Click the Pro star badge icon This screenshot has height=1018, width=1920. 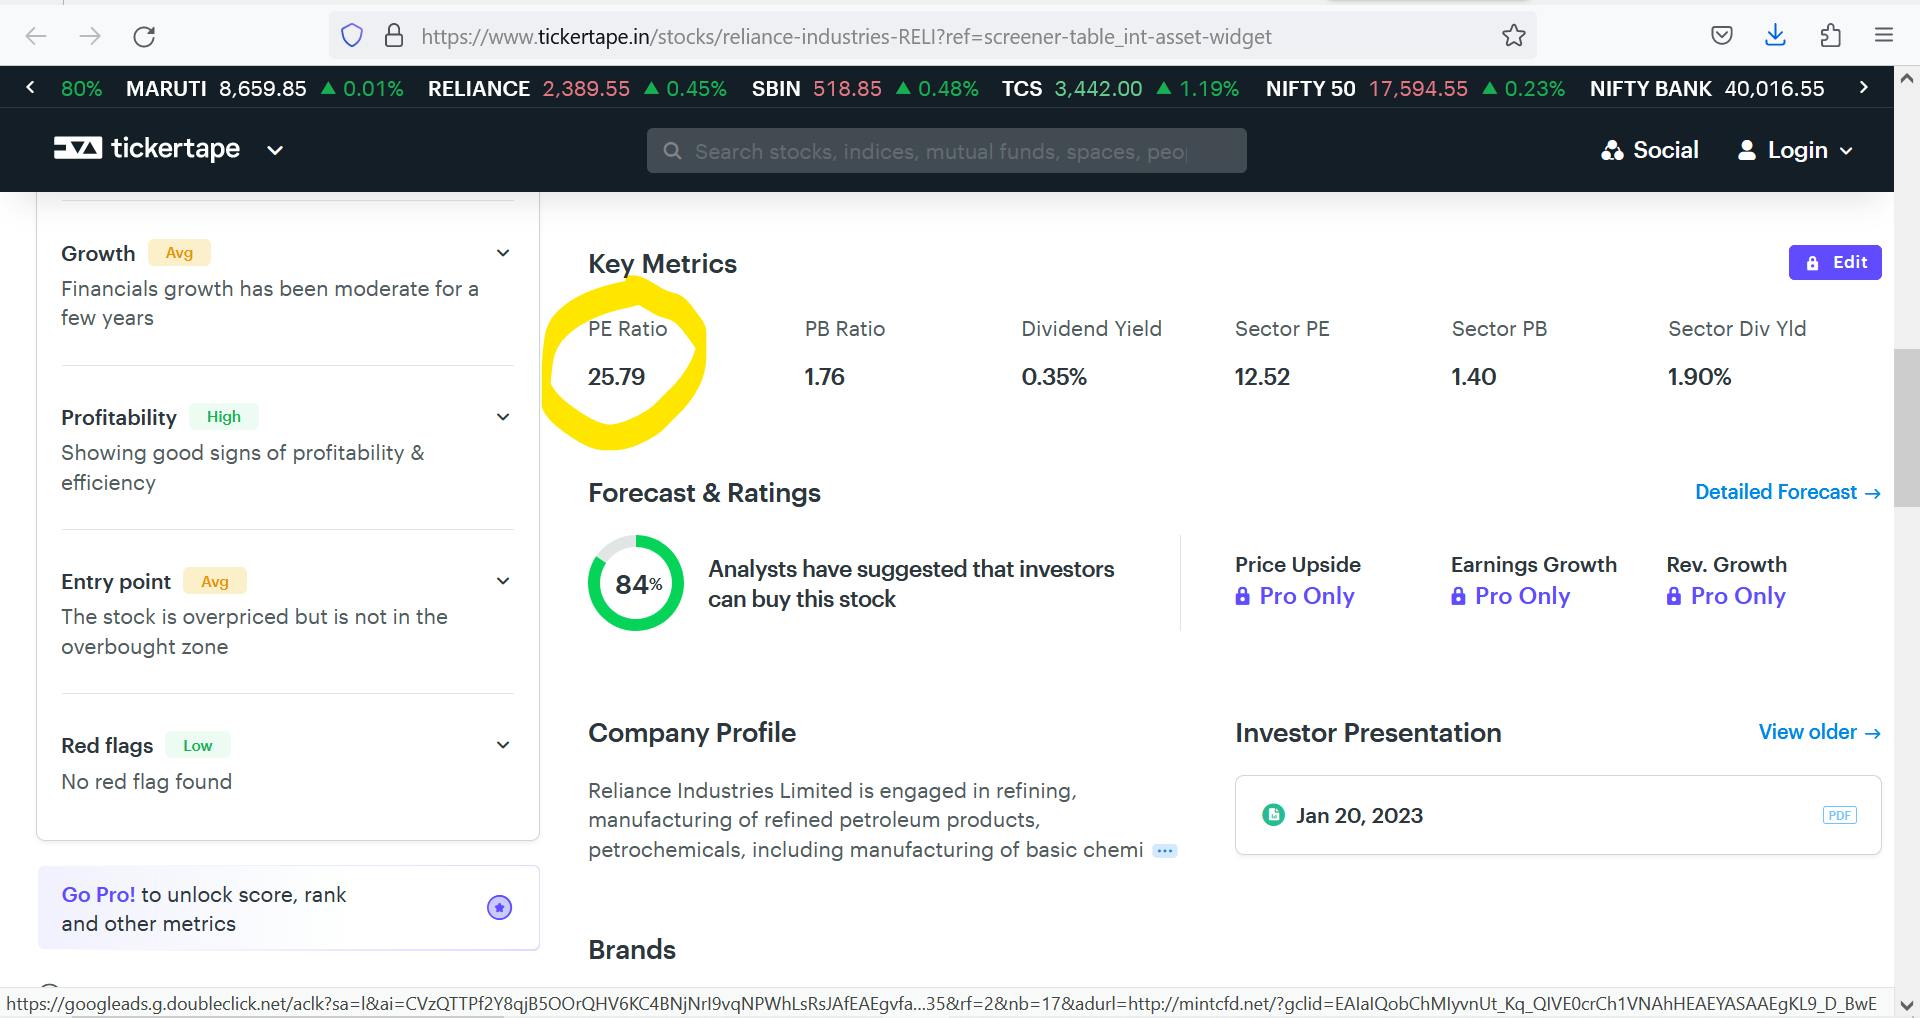coord(499,907)
